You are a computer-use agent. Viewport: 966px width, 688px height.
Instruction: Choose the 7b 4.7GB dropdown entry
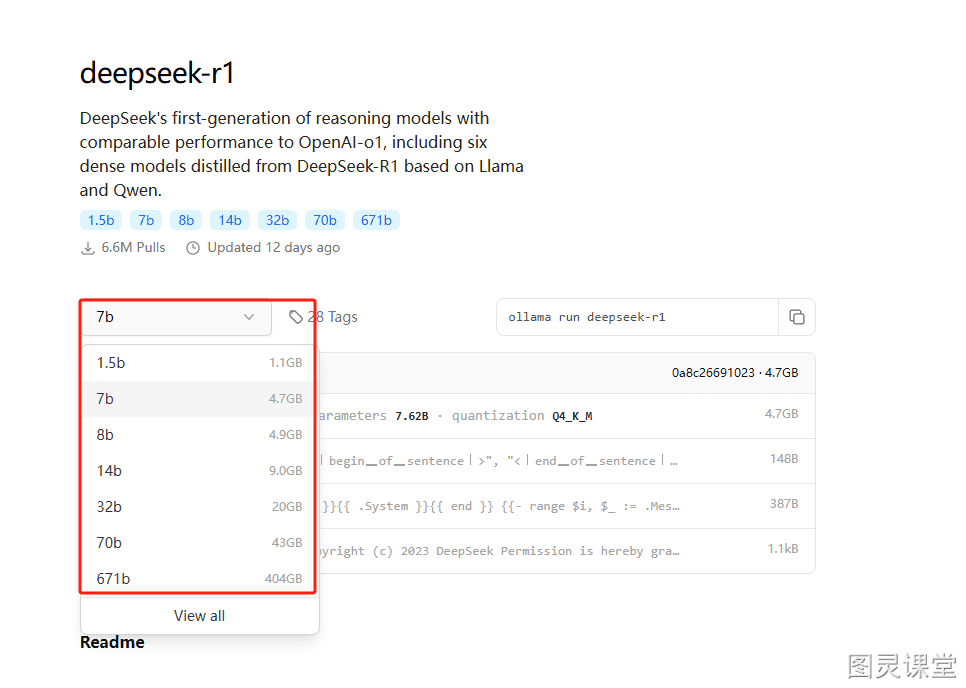(x=200, y=399)
